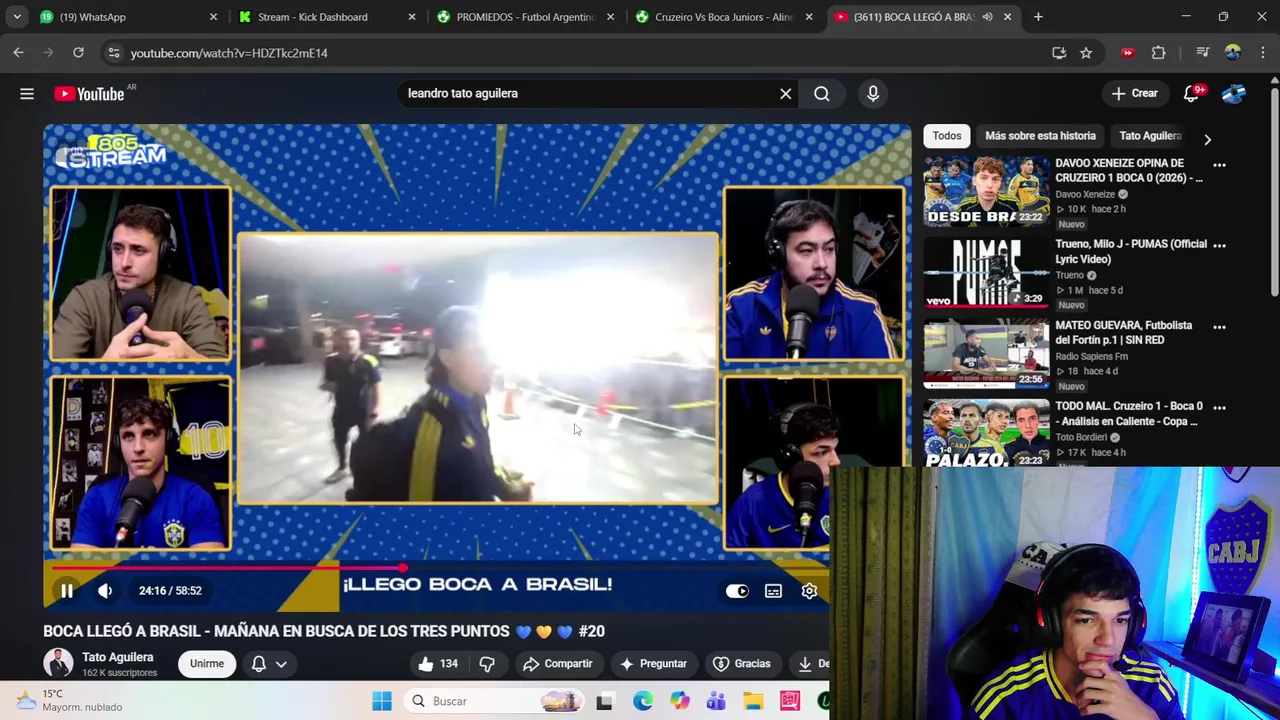Run search with the magnifier button
The image size is (1280, 720).
[x=821, y=93]
